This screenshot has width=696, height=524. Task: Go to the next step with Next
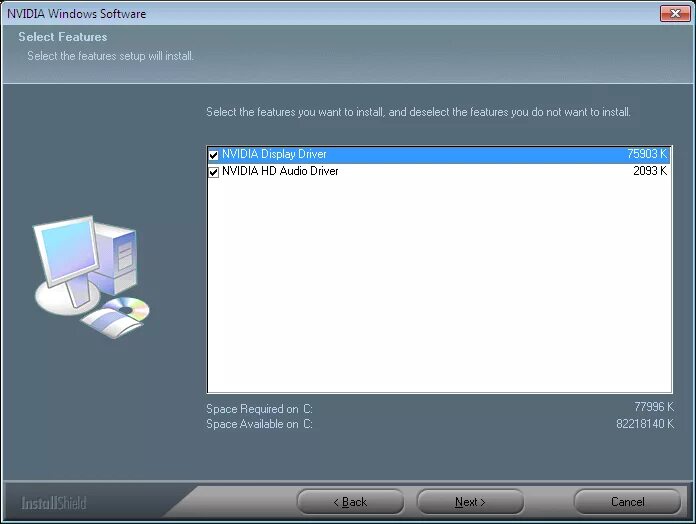[470, 502]
